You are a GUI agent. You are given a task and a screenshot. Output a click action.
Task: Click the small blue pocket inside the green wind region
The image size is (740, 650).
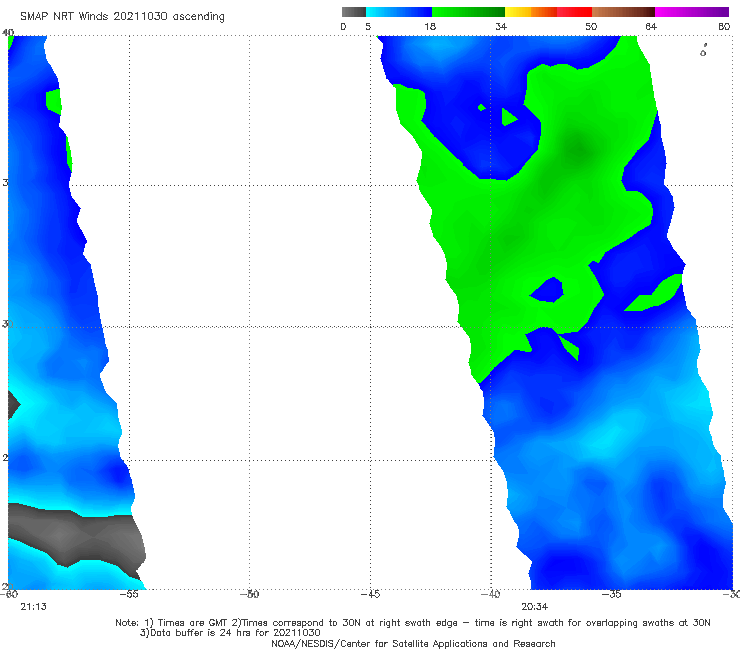pyautogui.click(x=547, y=290)
